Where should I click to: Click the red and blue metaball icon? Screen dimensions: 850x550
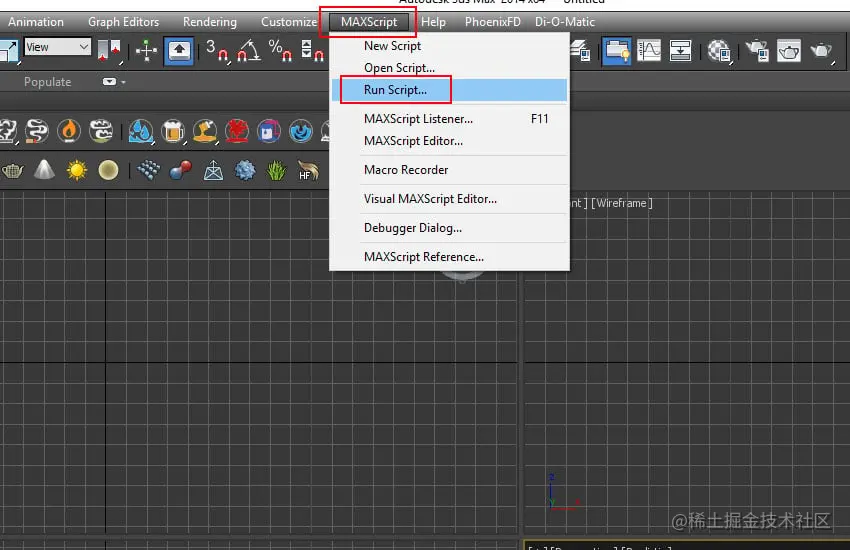click(181, 170)
